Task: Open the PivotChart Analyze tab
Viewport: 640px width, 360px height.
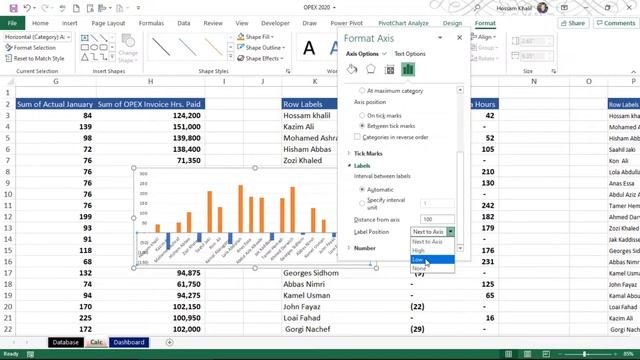Action: tap(403, 23)
